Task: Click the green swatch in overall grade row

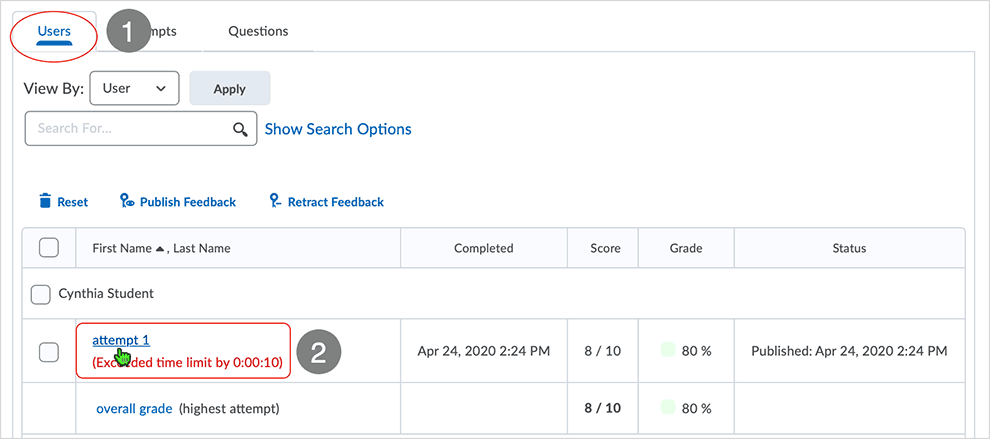Action: coord(668,407)
